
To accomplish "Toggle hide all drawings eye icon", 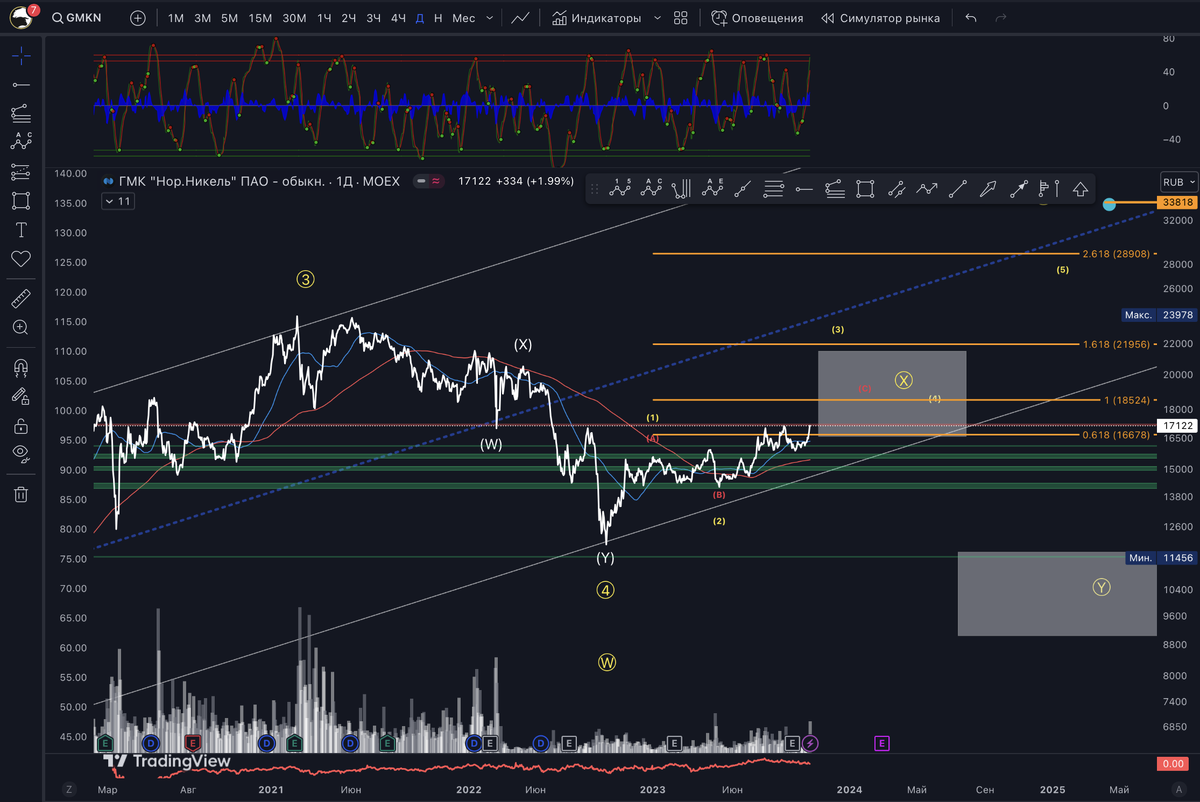I will pos(21,453).
